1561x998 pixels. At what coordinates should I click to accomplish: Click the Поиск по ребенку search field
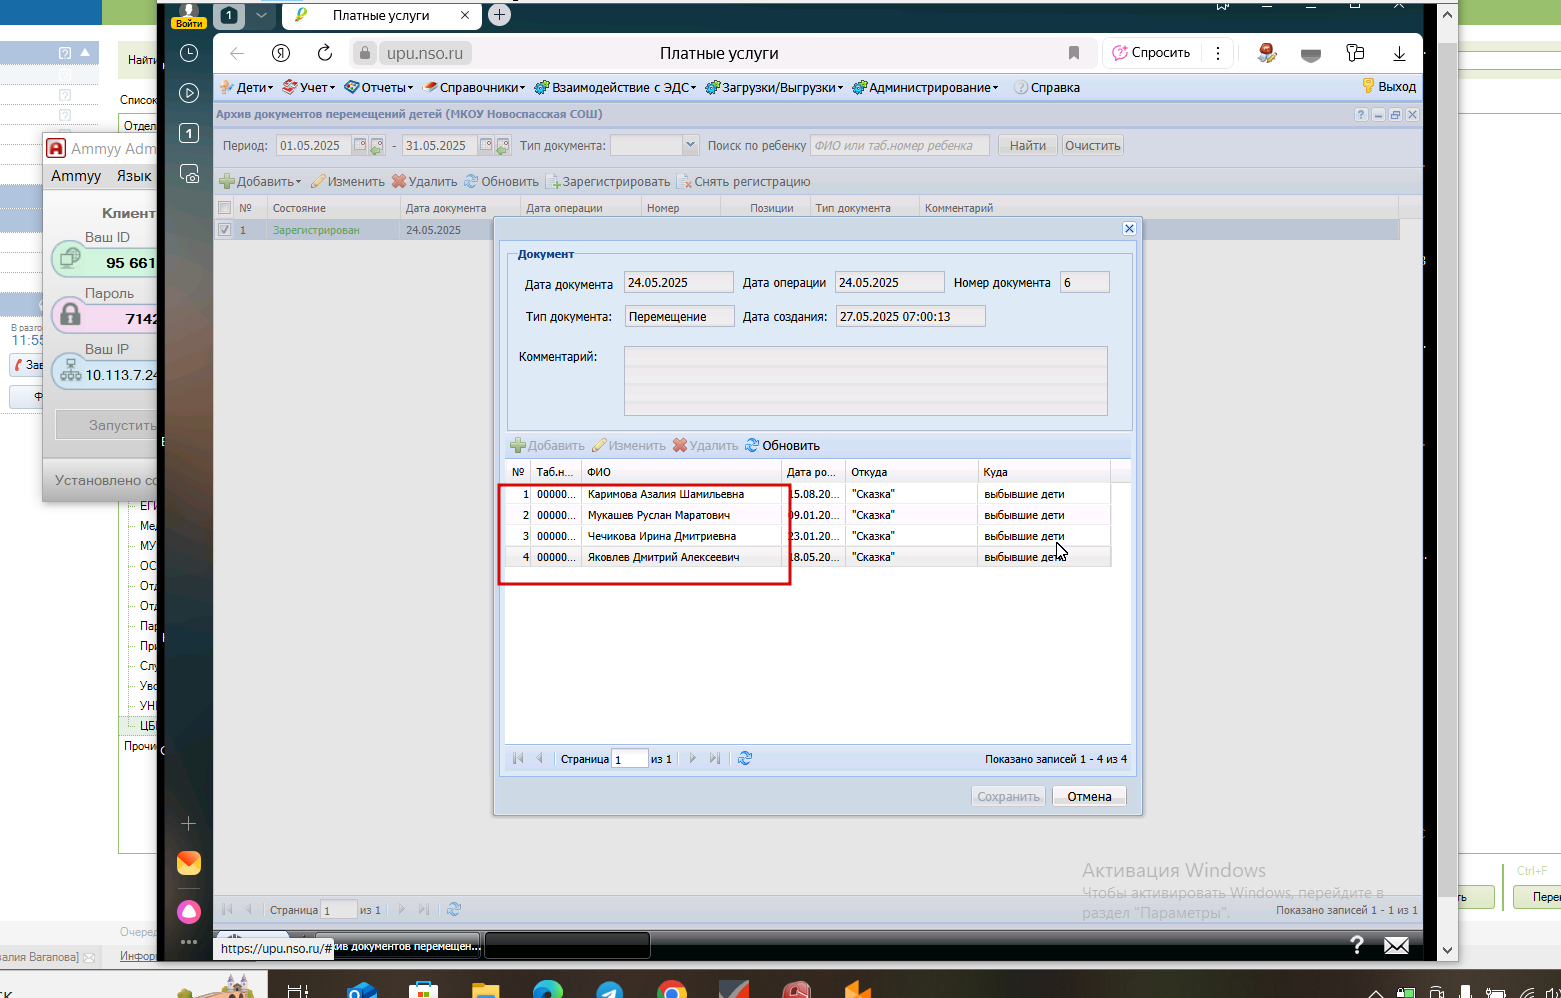(899, 145)
